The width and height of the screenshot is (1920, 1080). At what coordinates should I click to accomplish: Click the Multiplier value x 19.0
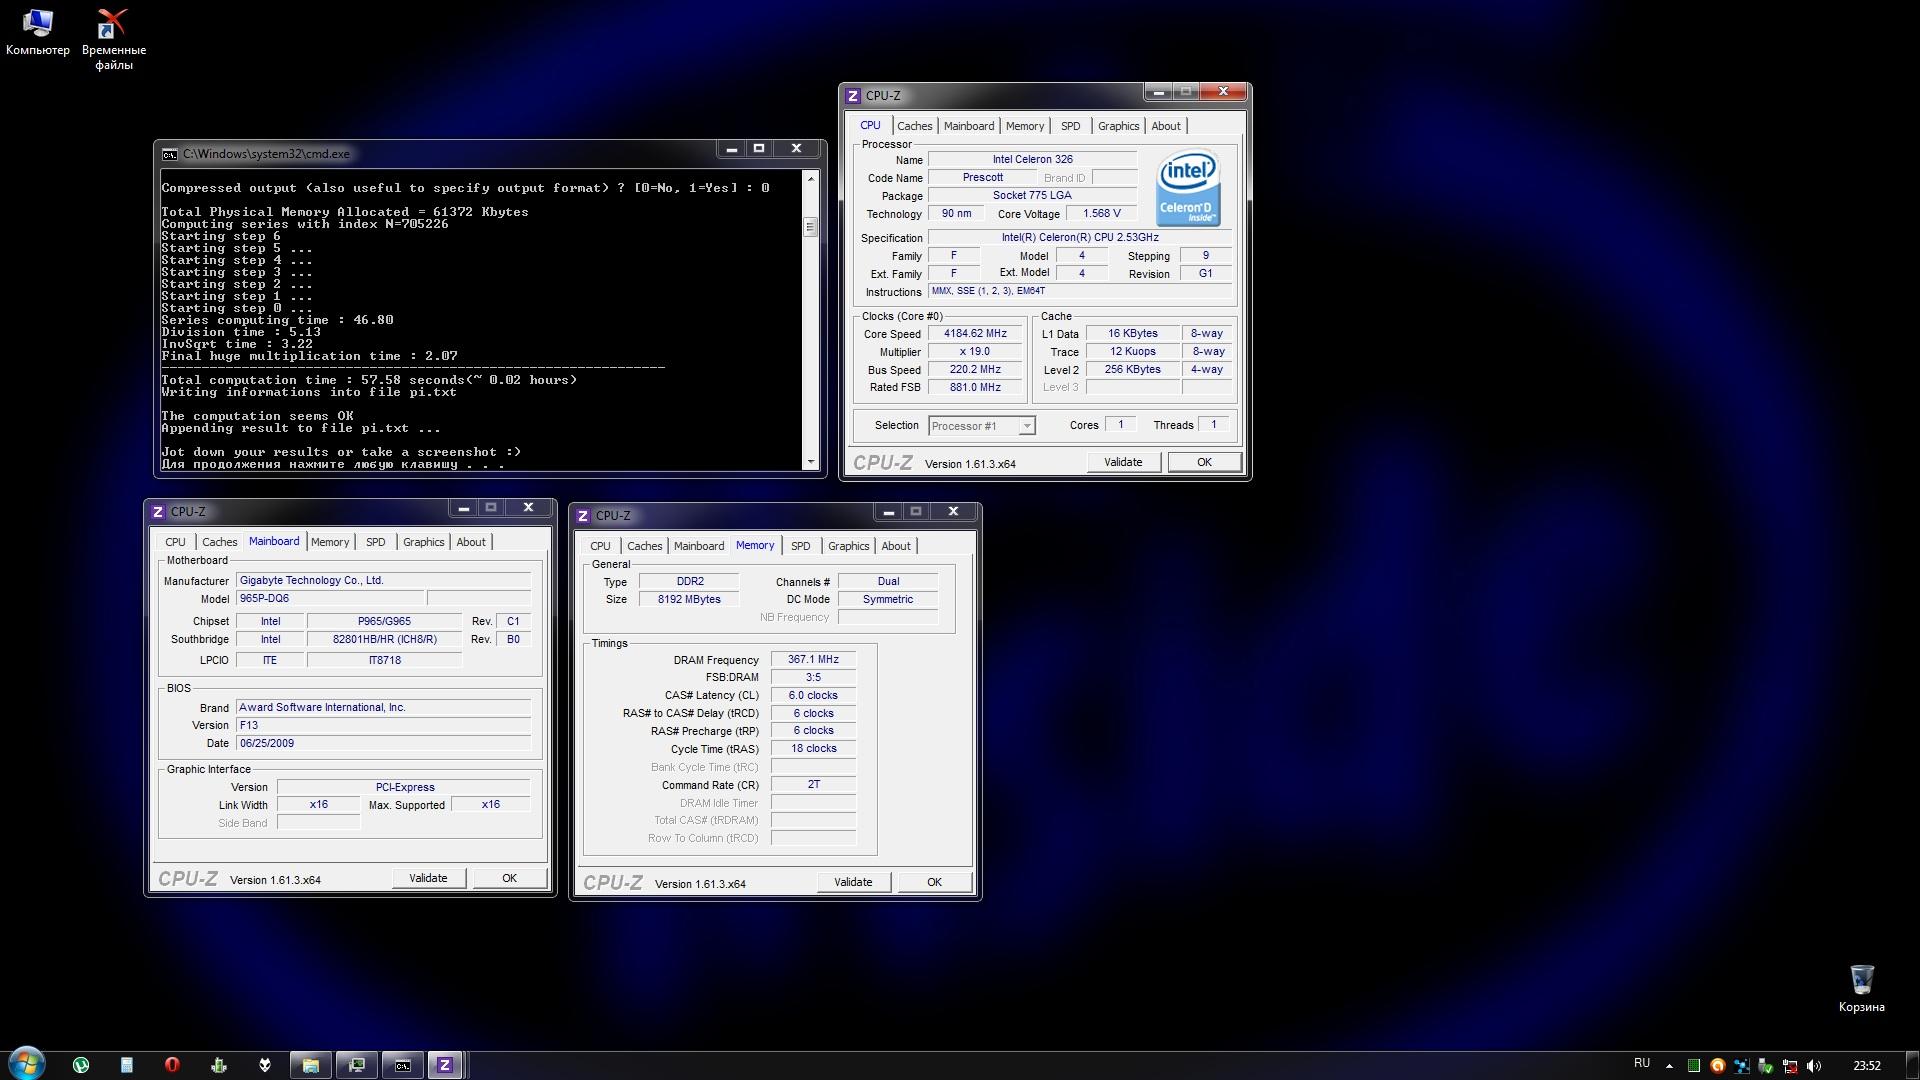[975, 352]
